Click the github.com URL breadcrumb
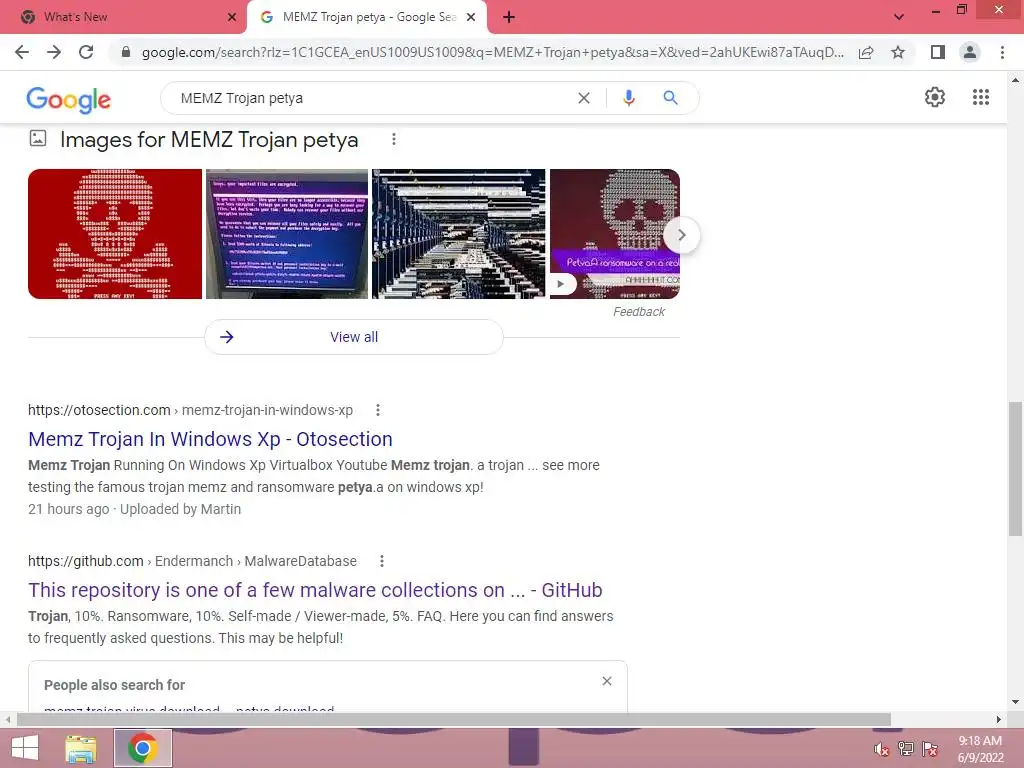Screen dimensions: 1024x768 pyautogui.click(x=192, y=561)
